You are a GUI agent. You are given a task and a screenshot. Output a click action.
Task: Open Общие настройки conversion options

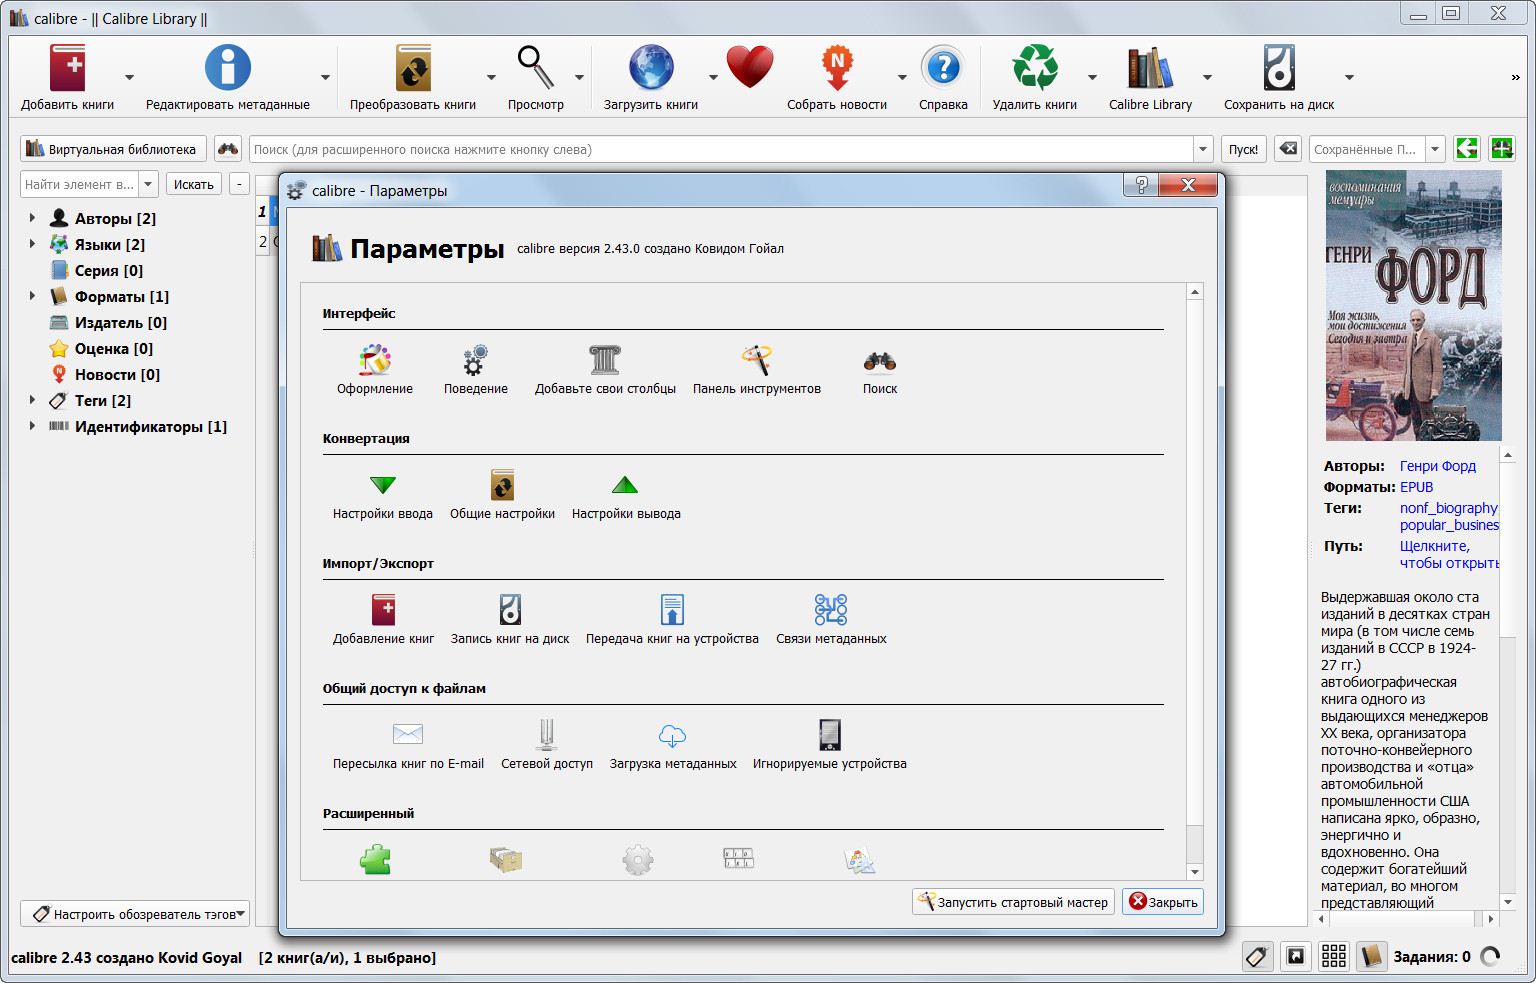(502, 495)
